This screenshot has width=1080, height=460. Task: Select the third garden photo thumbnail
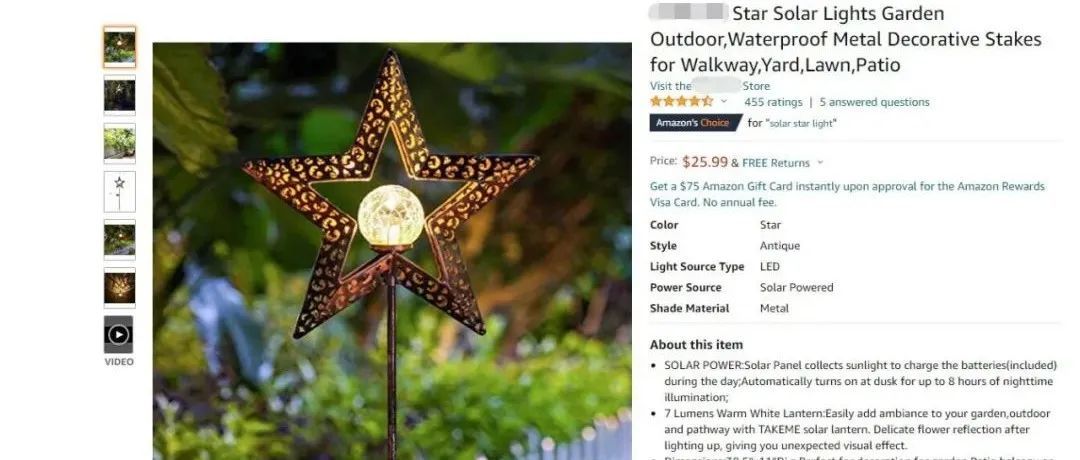(x=119, y=143)
